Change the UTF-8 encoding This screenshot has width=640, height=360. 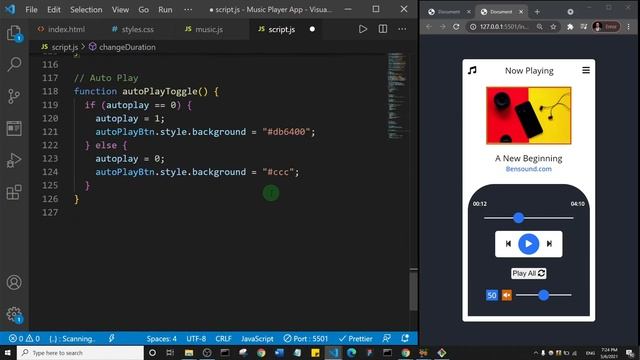(196, 338)
